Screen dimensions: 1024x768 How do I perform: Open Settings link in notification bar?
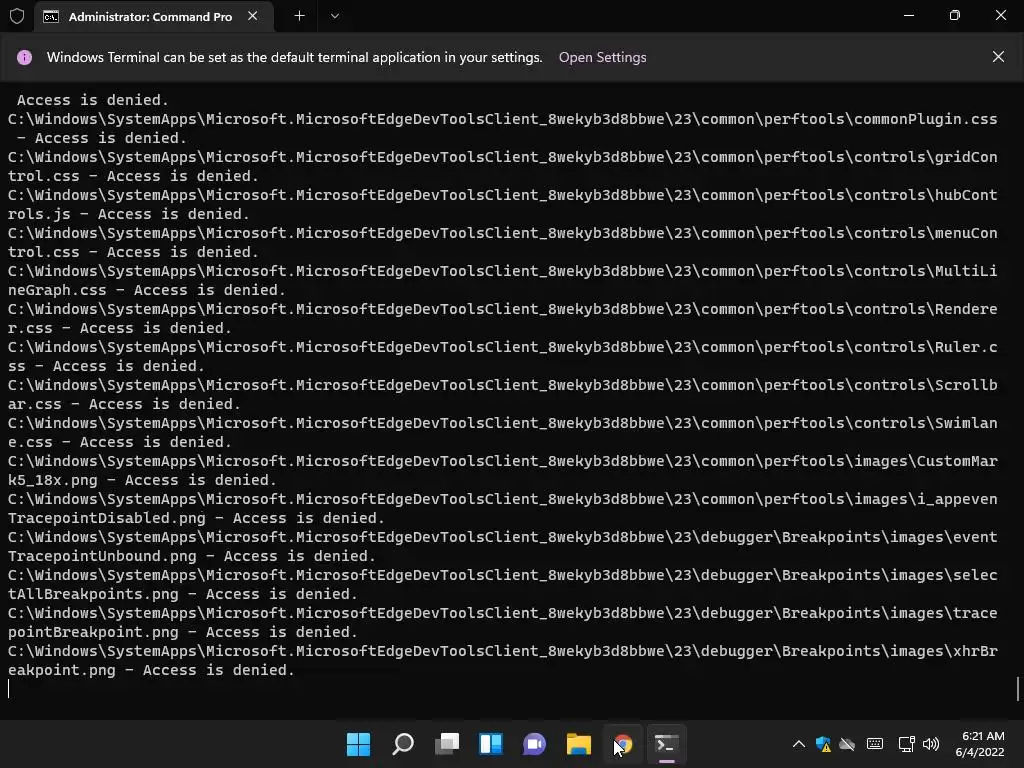[x=602, y=57]
